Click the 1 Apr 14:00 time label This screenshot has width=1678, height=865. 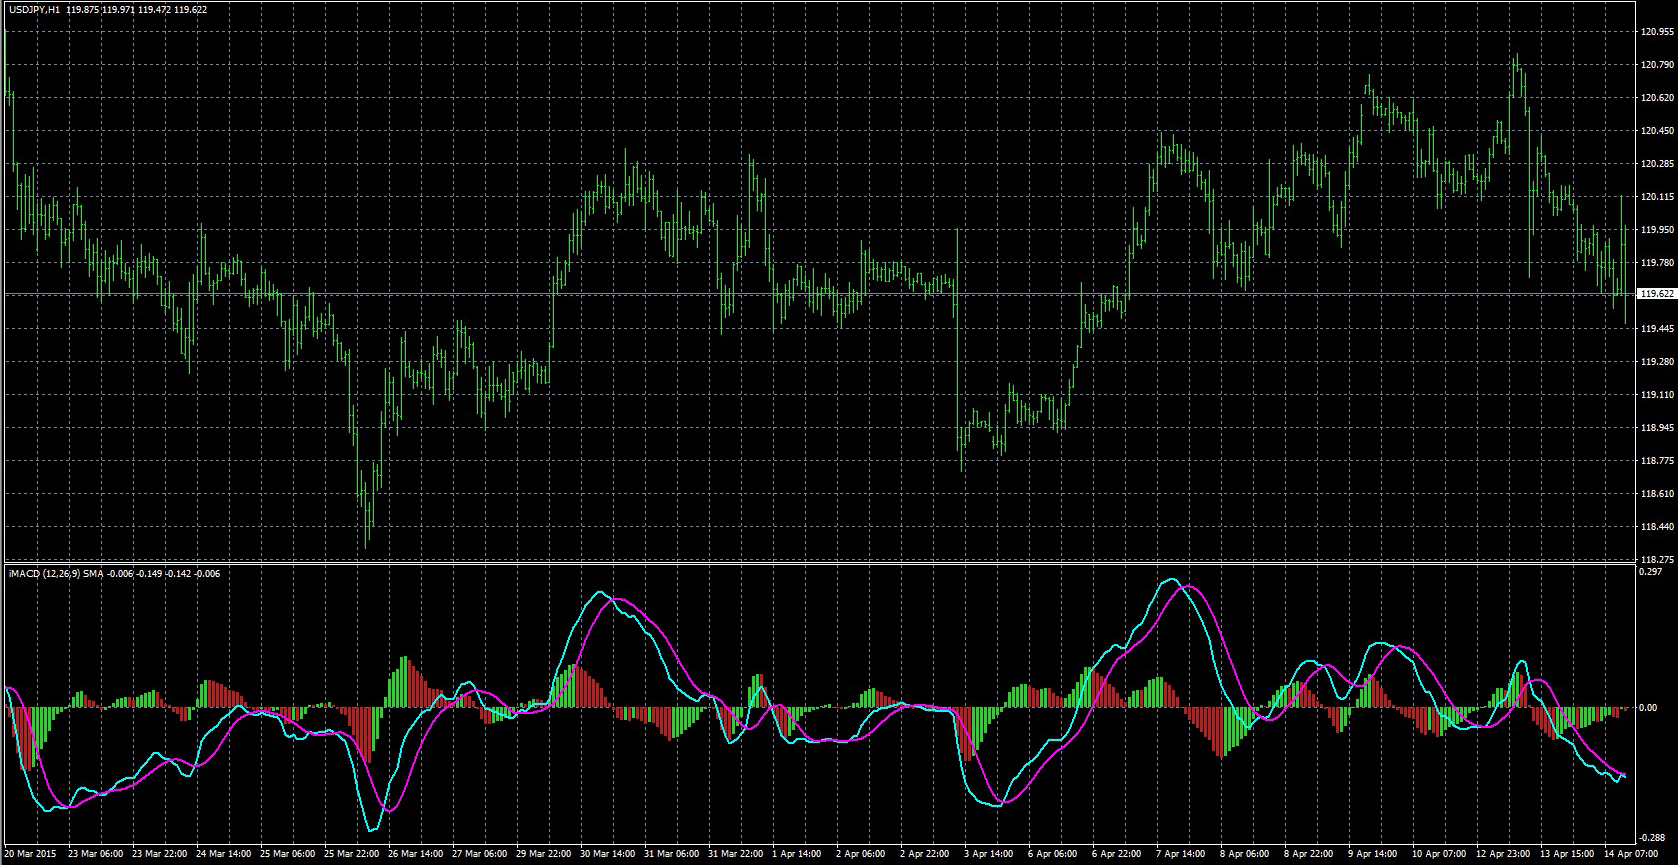click(x=799, y=855)
